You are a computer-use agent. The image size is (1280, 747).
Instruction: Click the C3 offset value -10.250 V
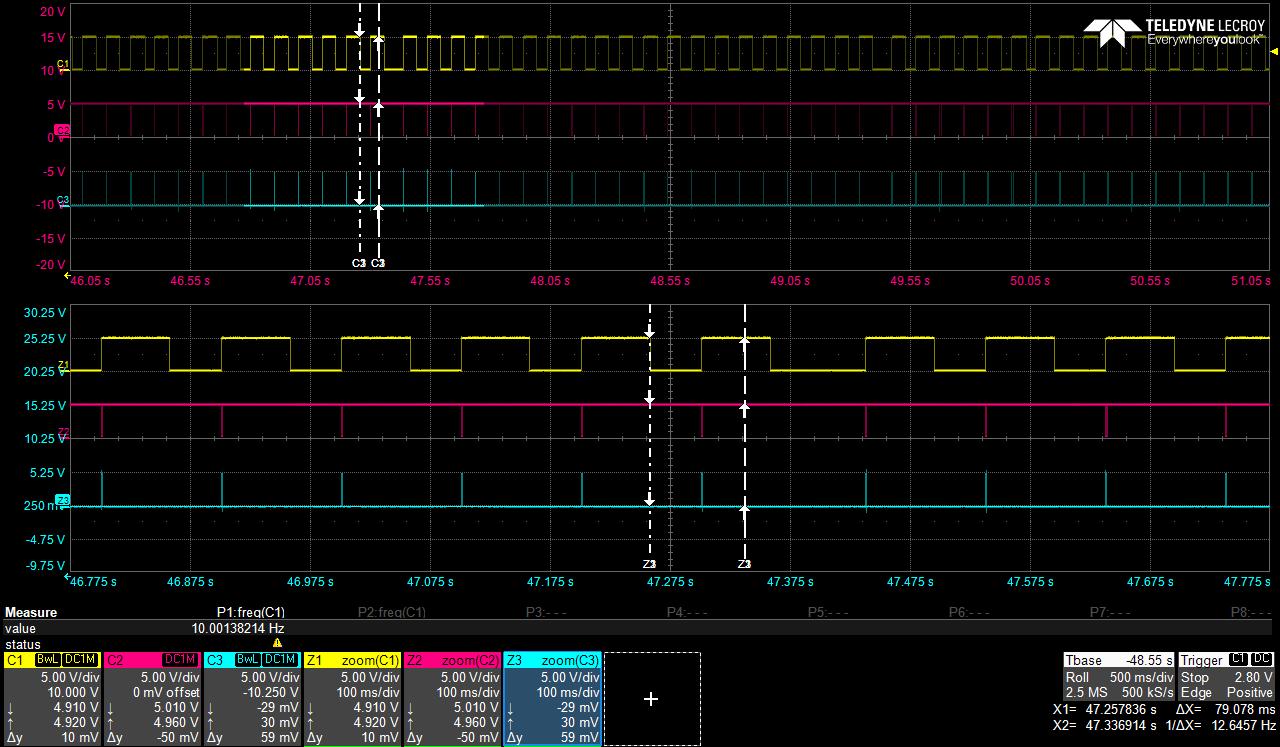coord(271,692)
